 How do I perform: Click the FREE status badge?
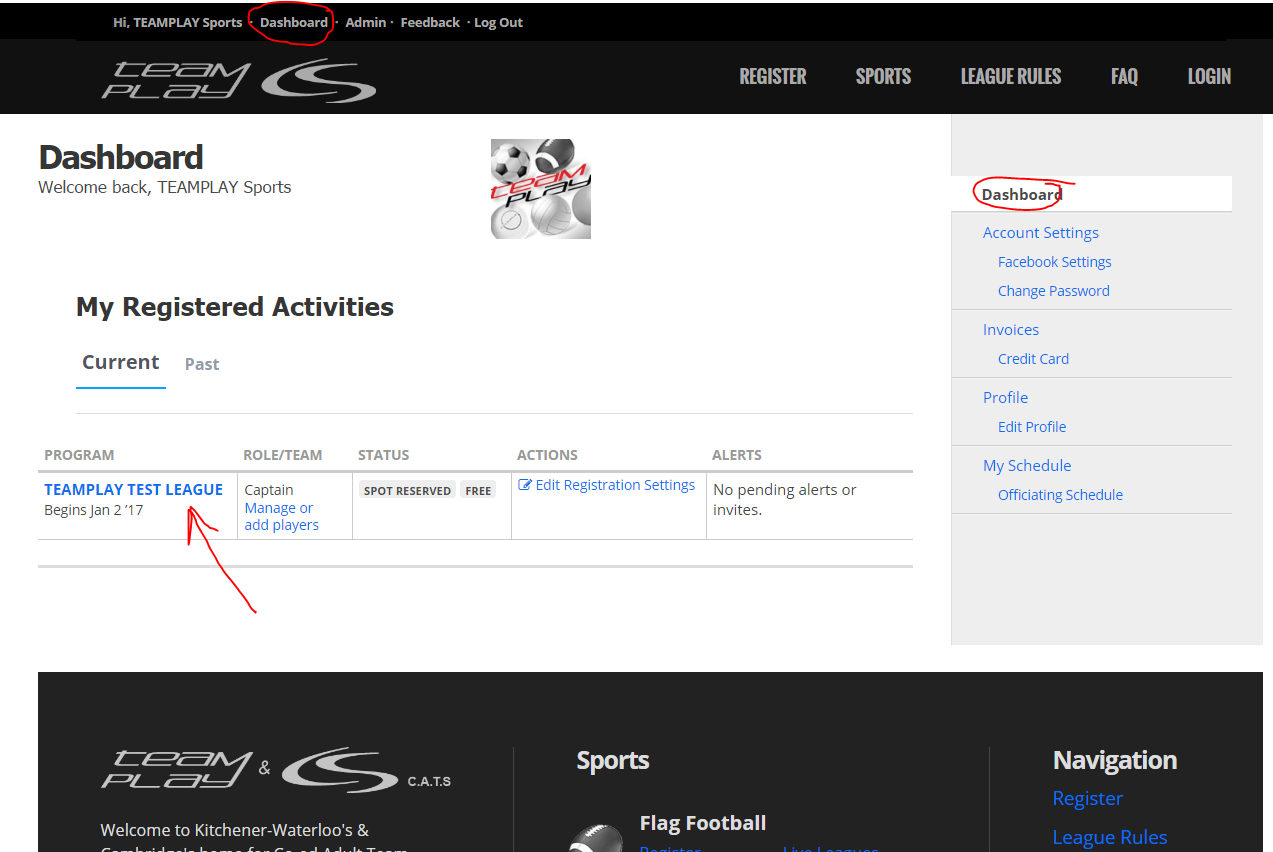[479, 490]
